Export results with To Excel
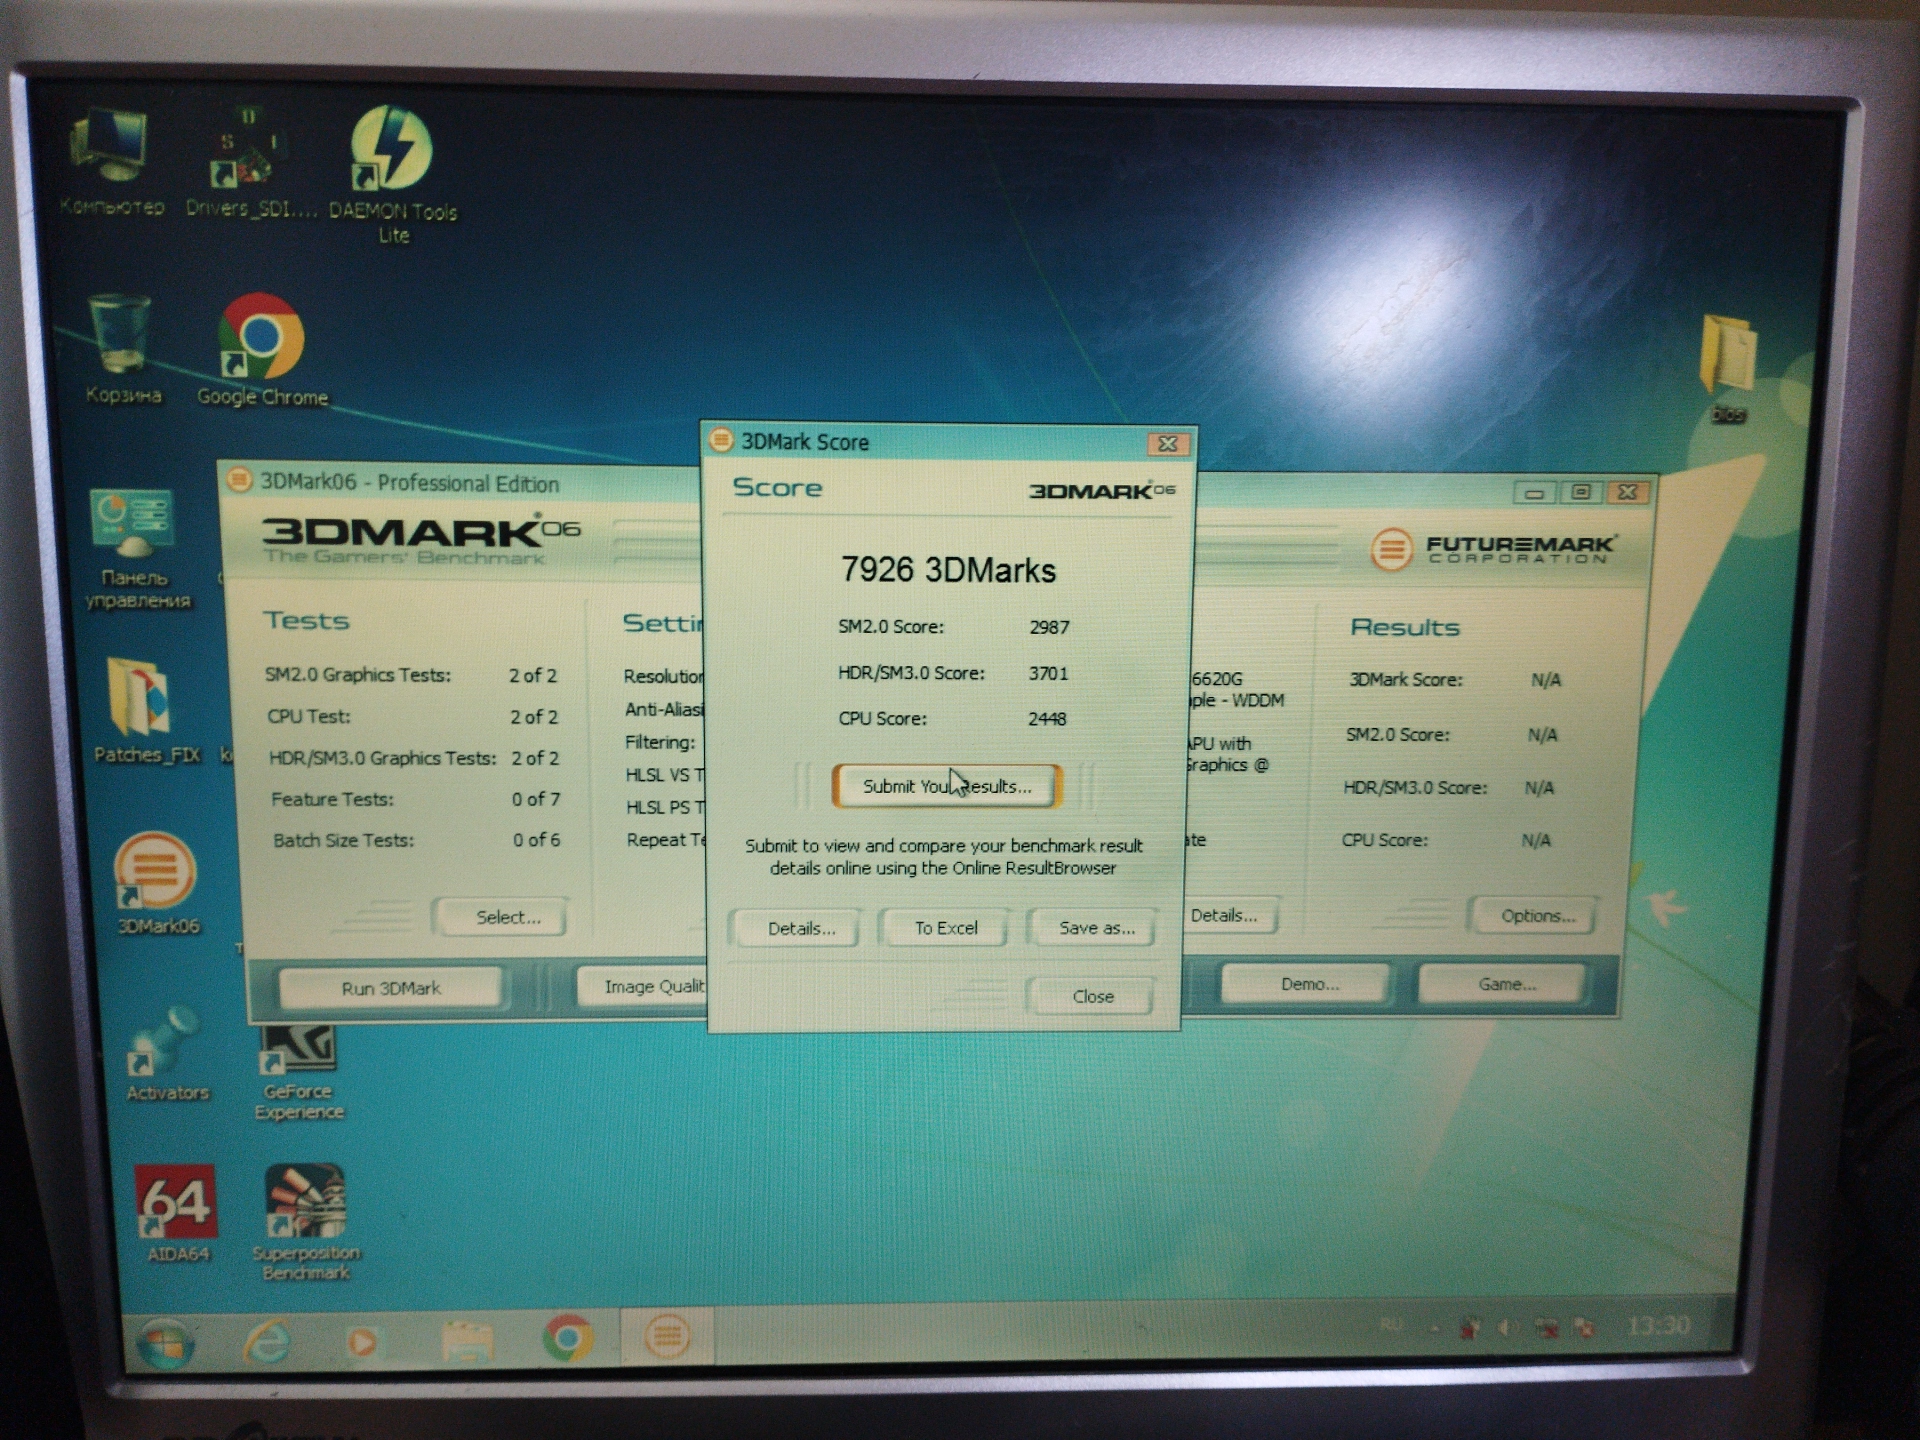The image size is (1920, 1440). (x=946, y=928)
